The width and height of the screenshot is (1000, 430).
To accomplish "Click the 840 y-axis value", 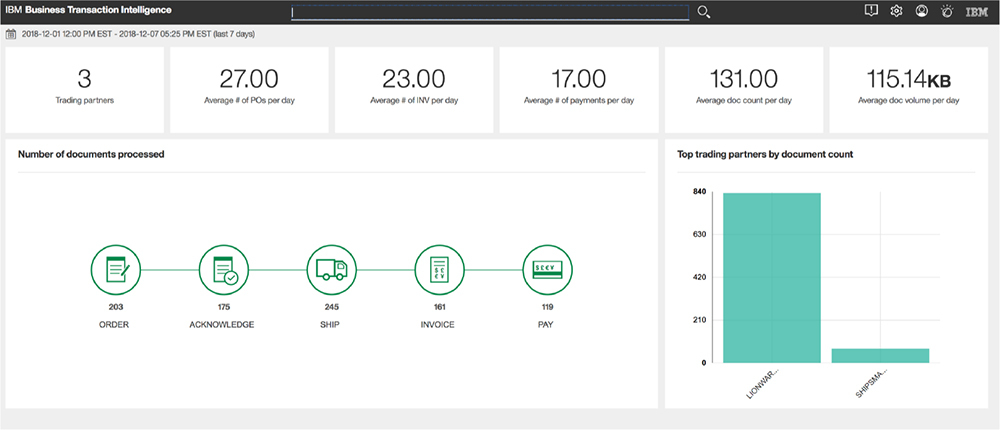I will tap(700, 192).
